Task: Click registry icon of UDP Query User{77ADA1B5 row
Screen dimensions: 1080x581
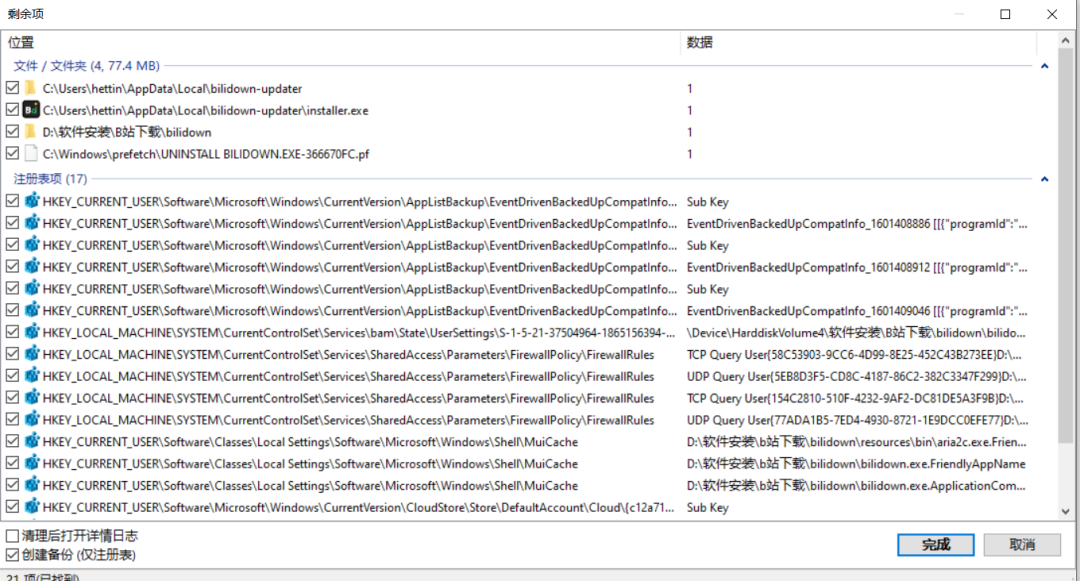Action: pos(32,419)
